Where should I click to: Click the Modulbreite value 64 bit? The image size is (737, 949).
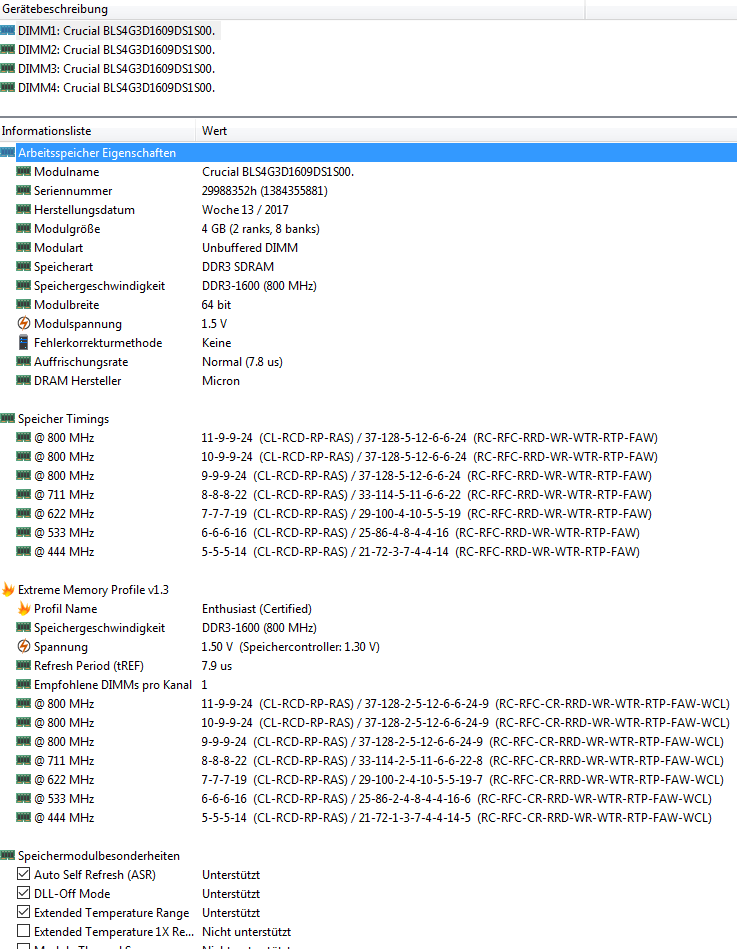(x=216, y=304)
